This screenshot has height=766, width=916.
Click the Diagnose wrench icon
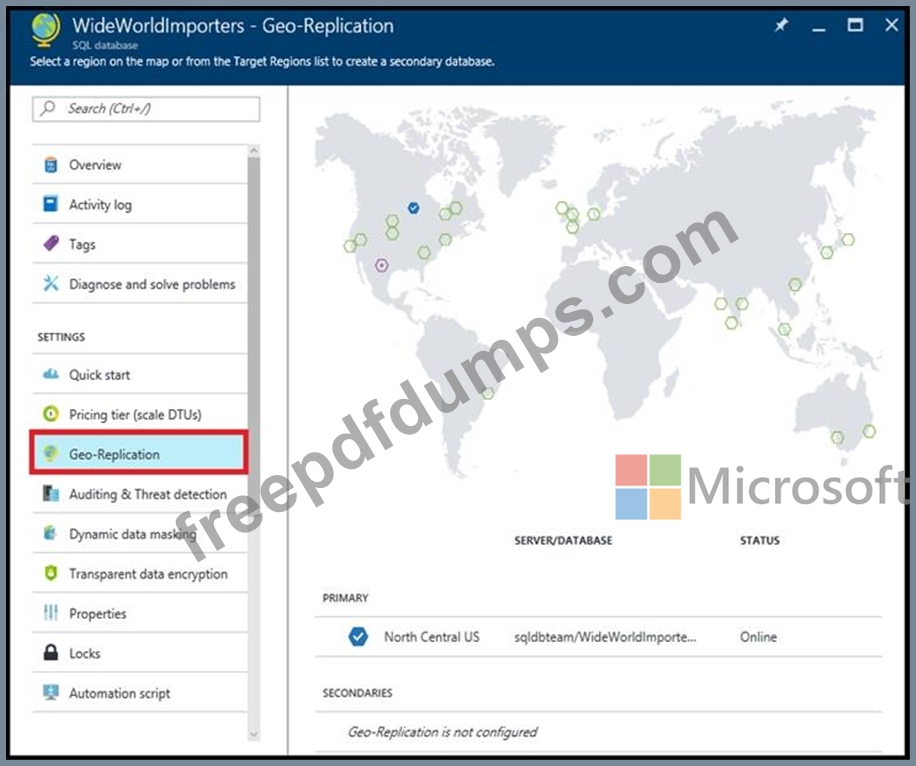click(51, 283)
